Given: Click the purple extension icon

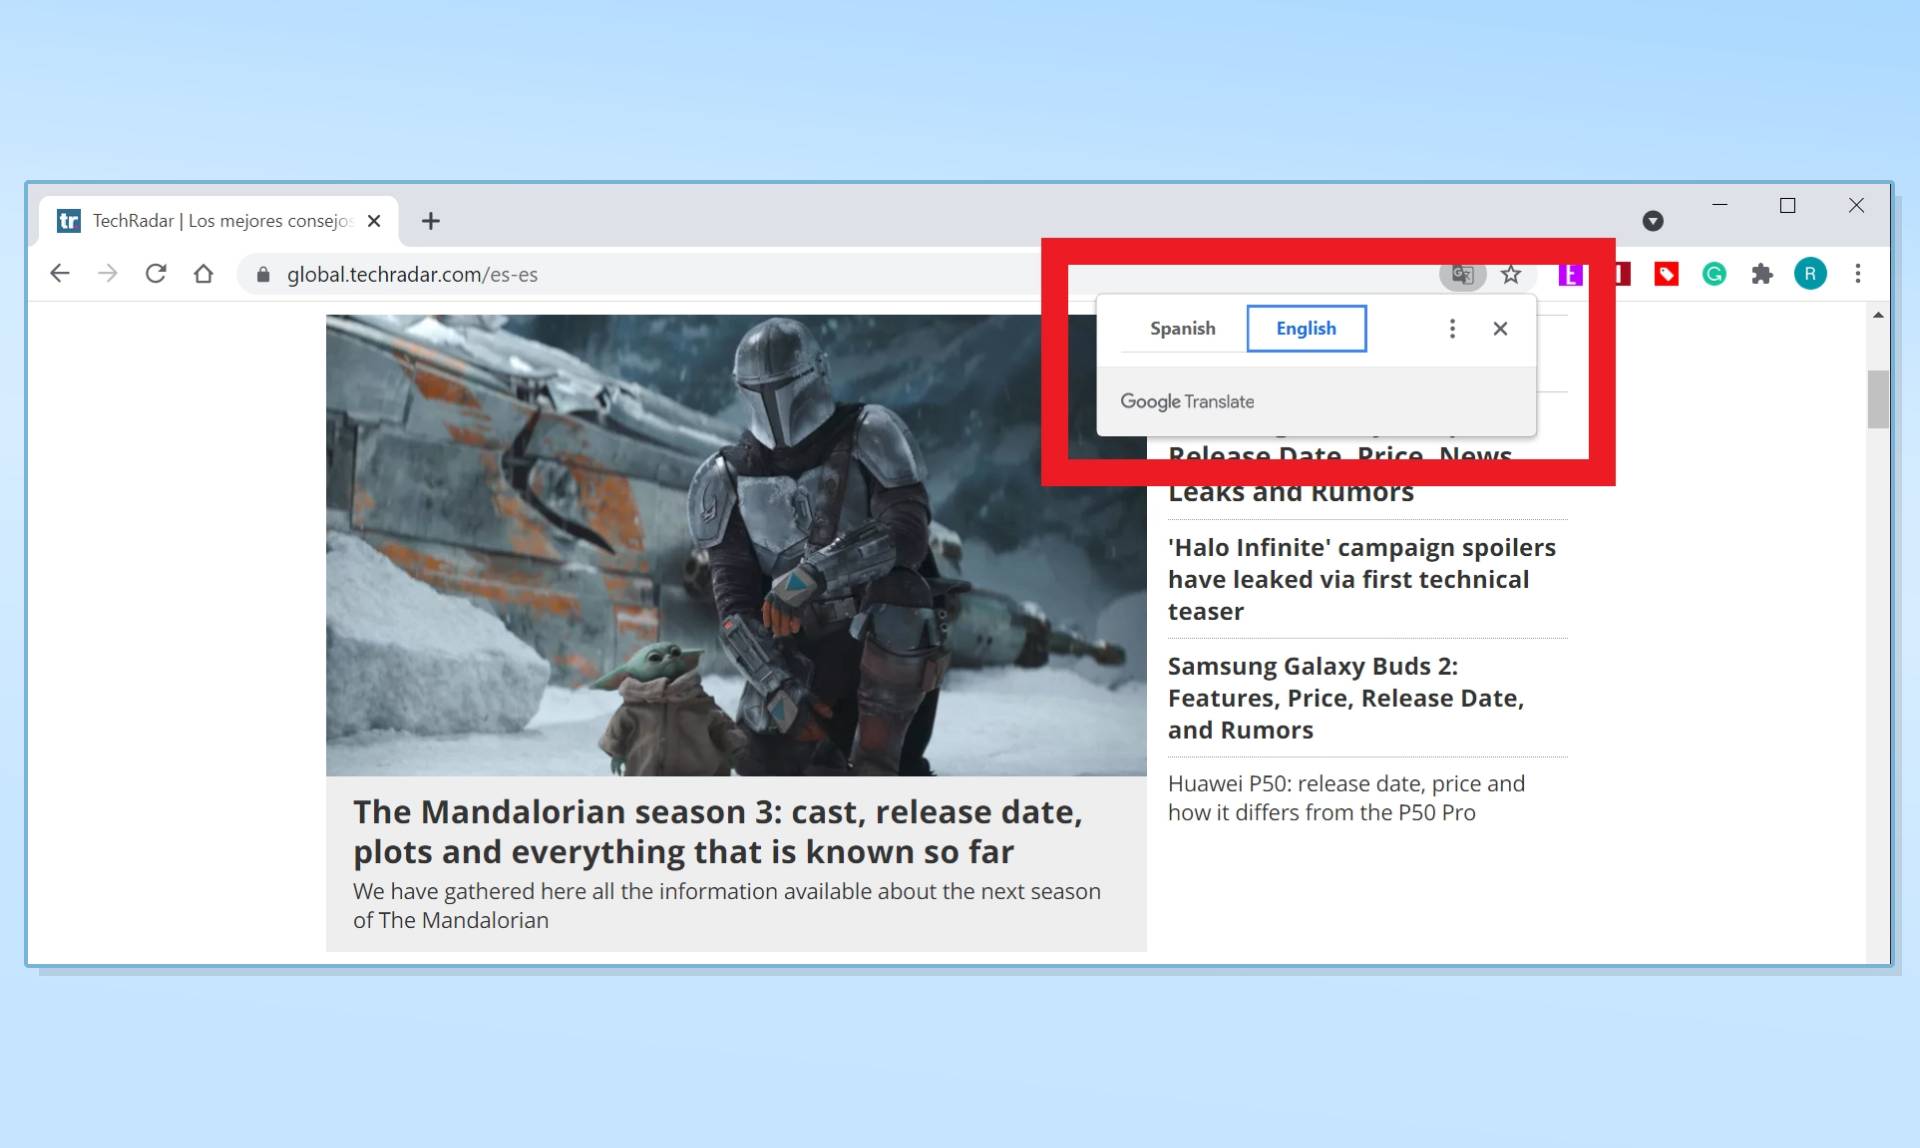Looking at the screenshot, I should pos(1570,274).
